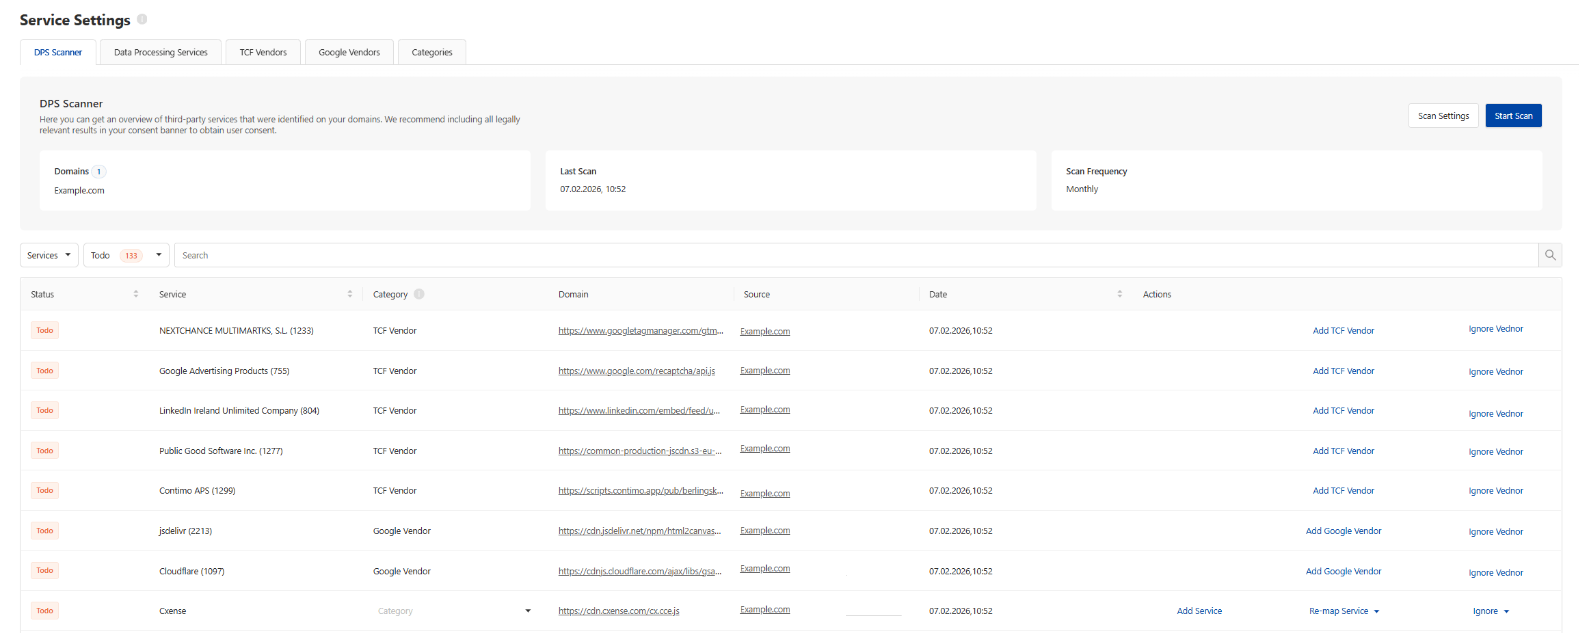The width and height of the screenshot is (1579, 633).
Task: Open the Service Settings info icon
Action: [142, 19]
